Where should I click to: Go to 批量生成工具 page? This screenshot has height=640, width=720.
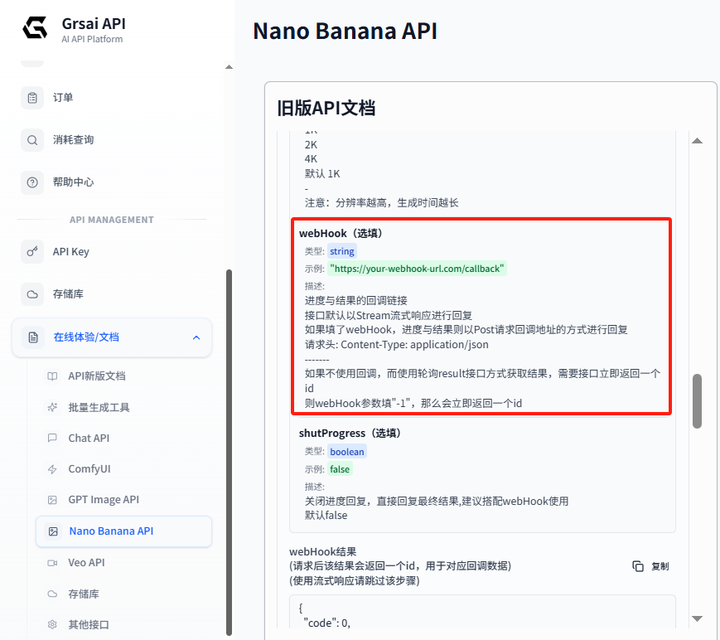point(99,407)
